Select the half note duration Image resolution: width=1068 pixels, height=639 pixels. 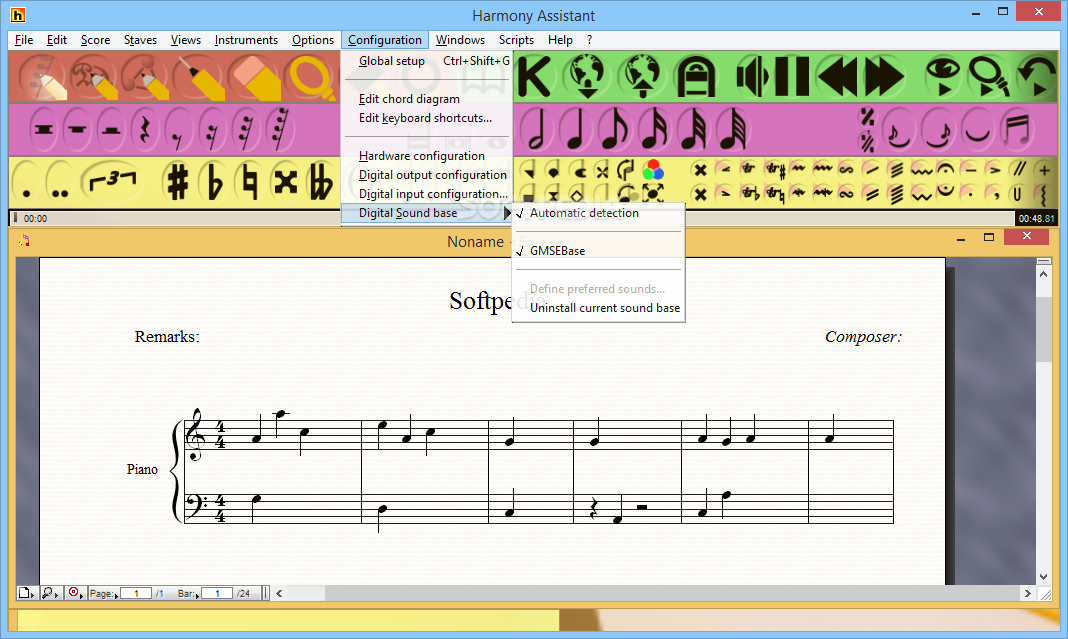(537, 129)
